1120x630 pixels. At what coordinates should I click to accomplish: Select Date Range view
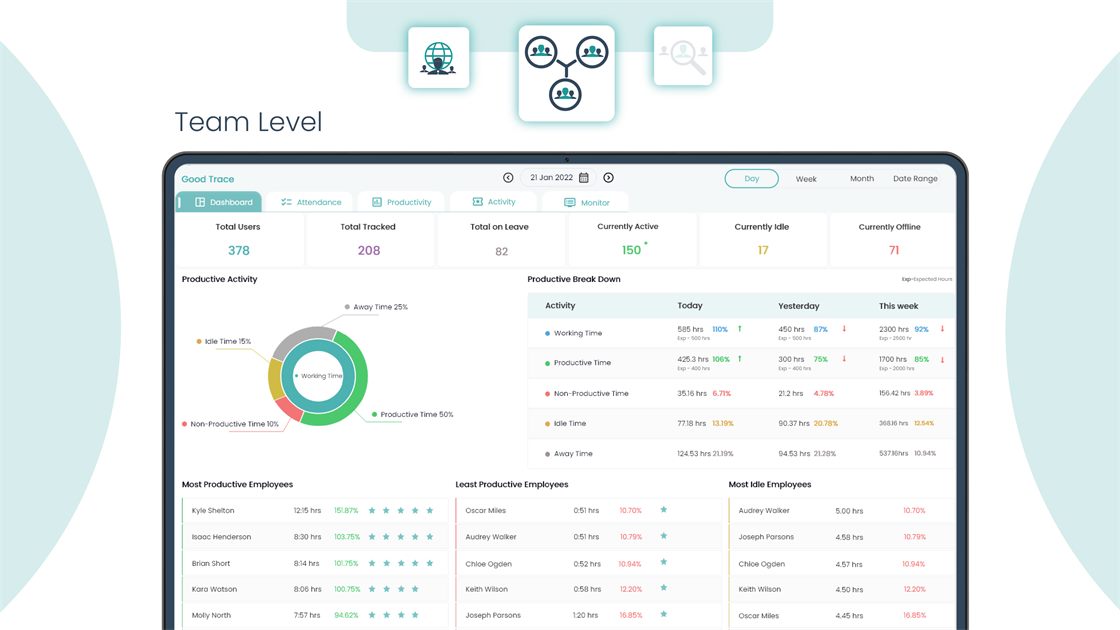[x=915, y=179]
